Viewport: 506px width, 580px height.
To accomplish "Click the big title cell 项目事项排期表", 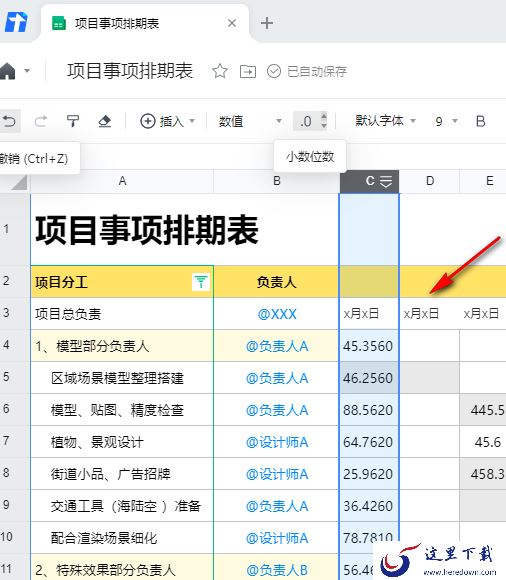I will (x=146, y=230).
